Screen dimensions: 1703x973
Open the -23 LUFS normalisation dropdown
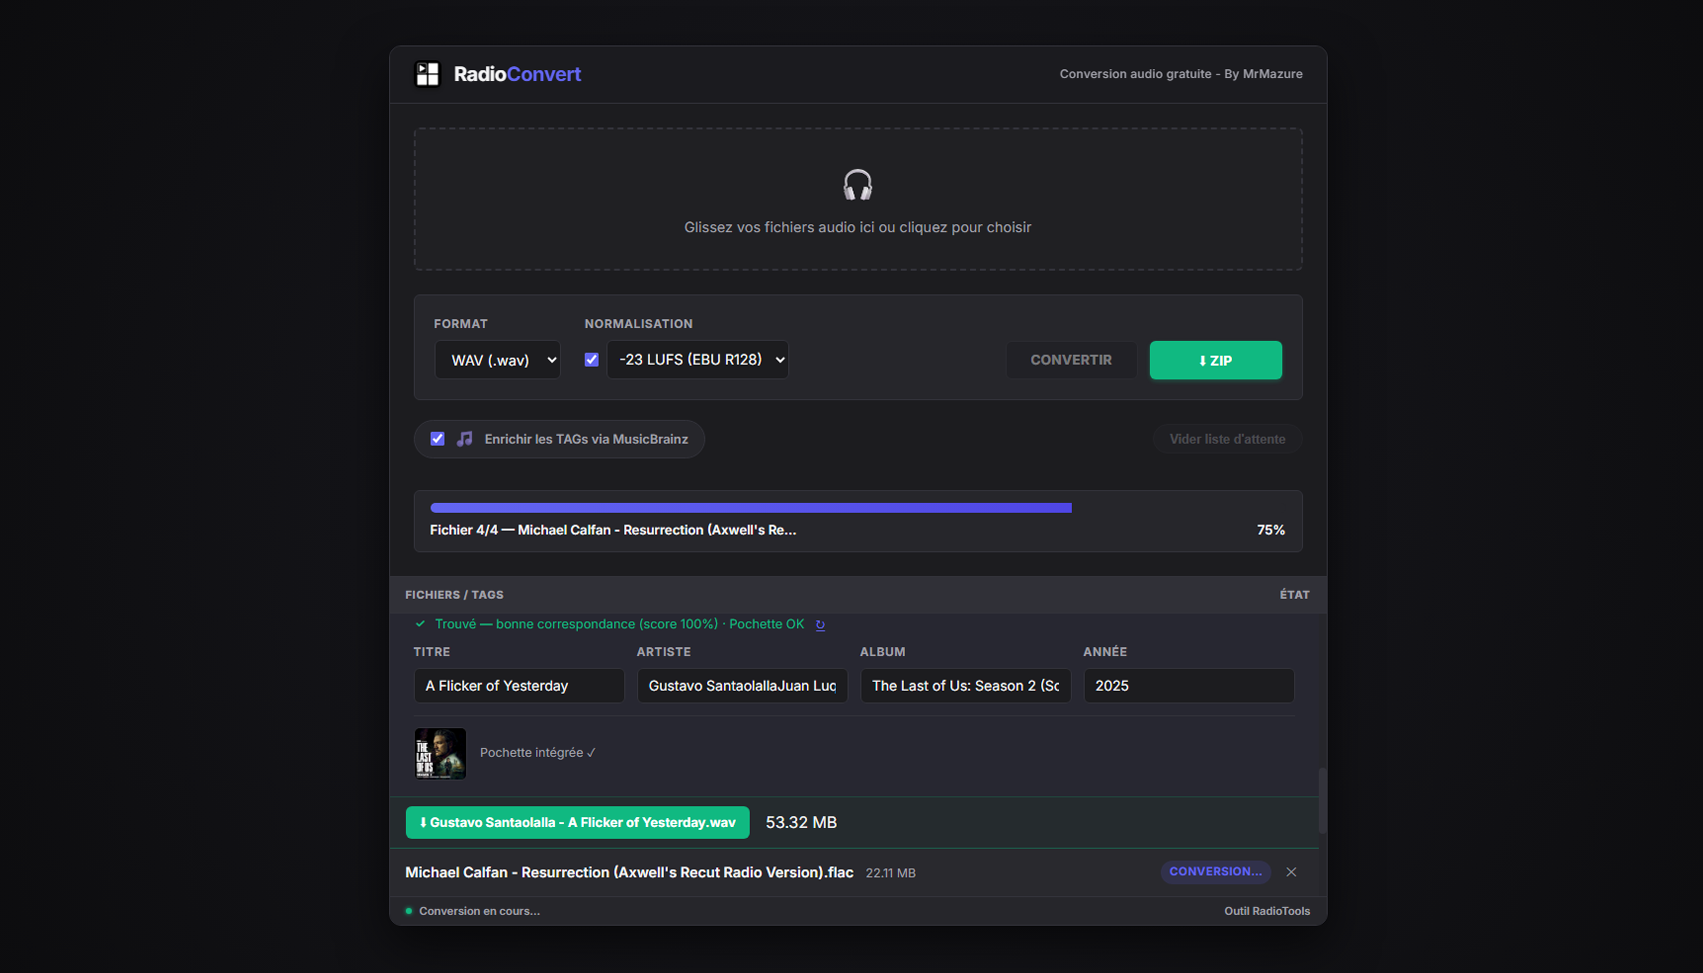(x=697, y=360)
